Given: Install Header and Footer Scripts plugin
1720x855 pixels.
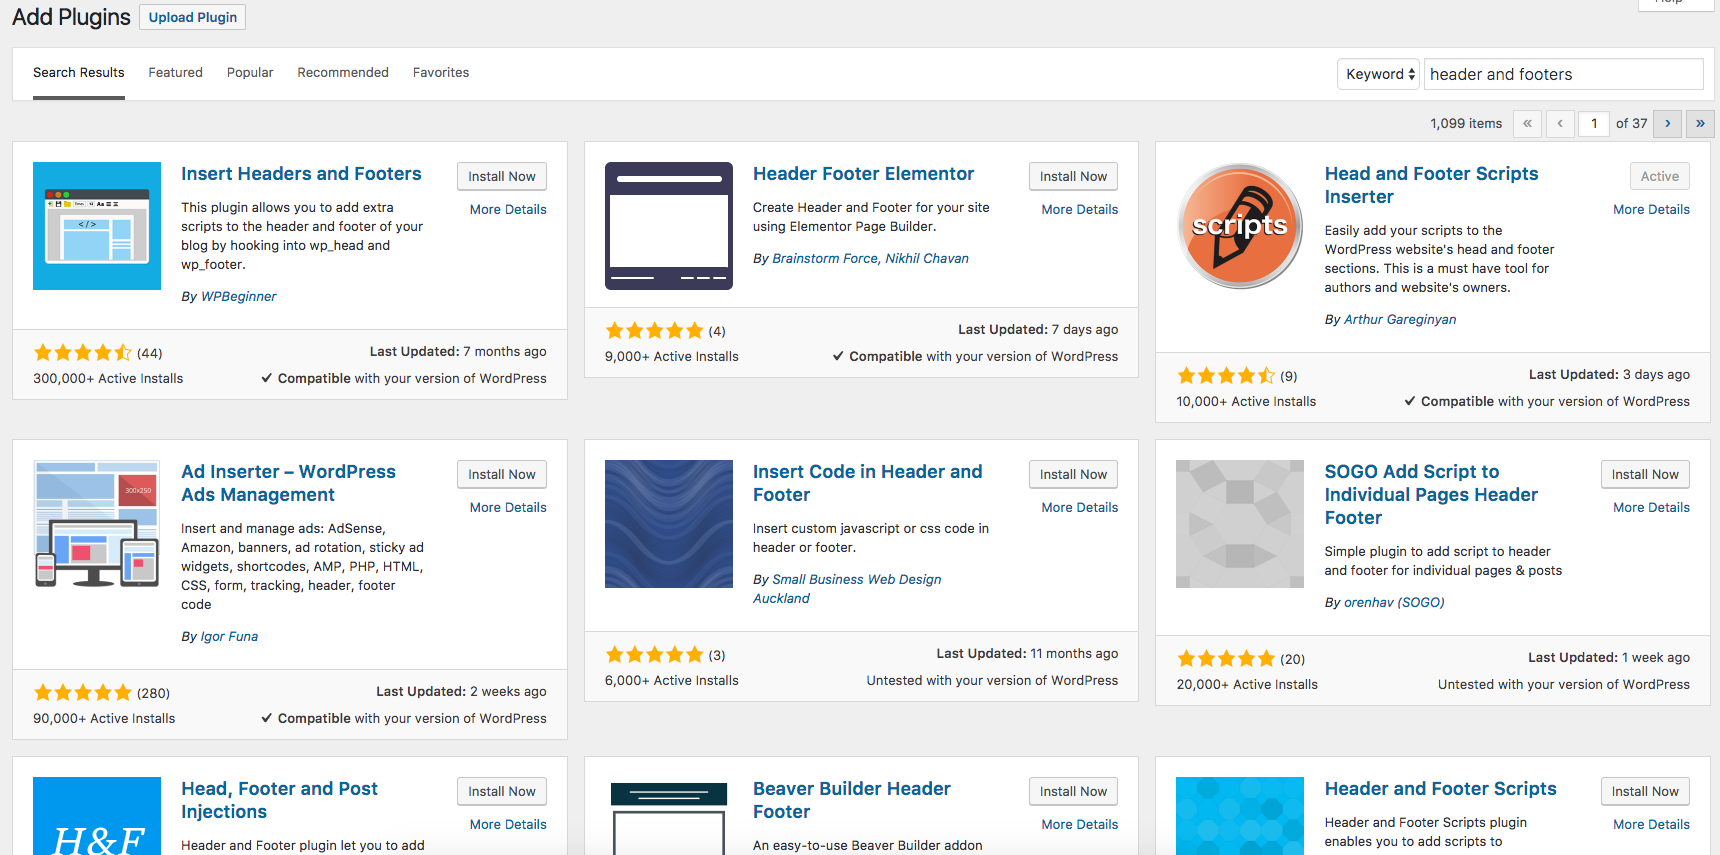Looking at the screenshot, I should coord(1645,791).
